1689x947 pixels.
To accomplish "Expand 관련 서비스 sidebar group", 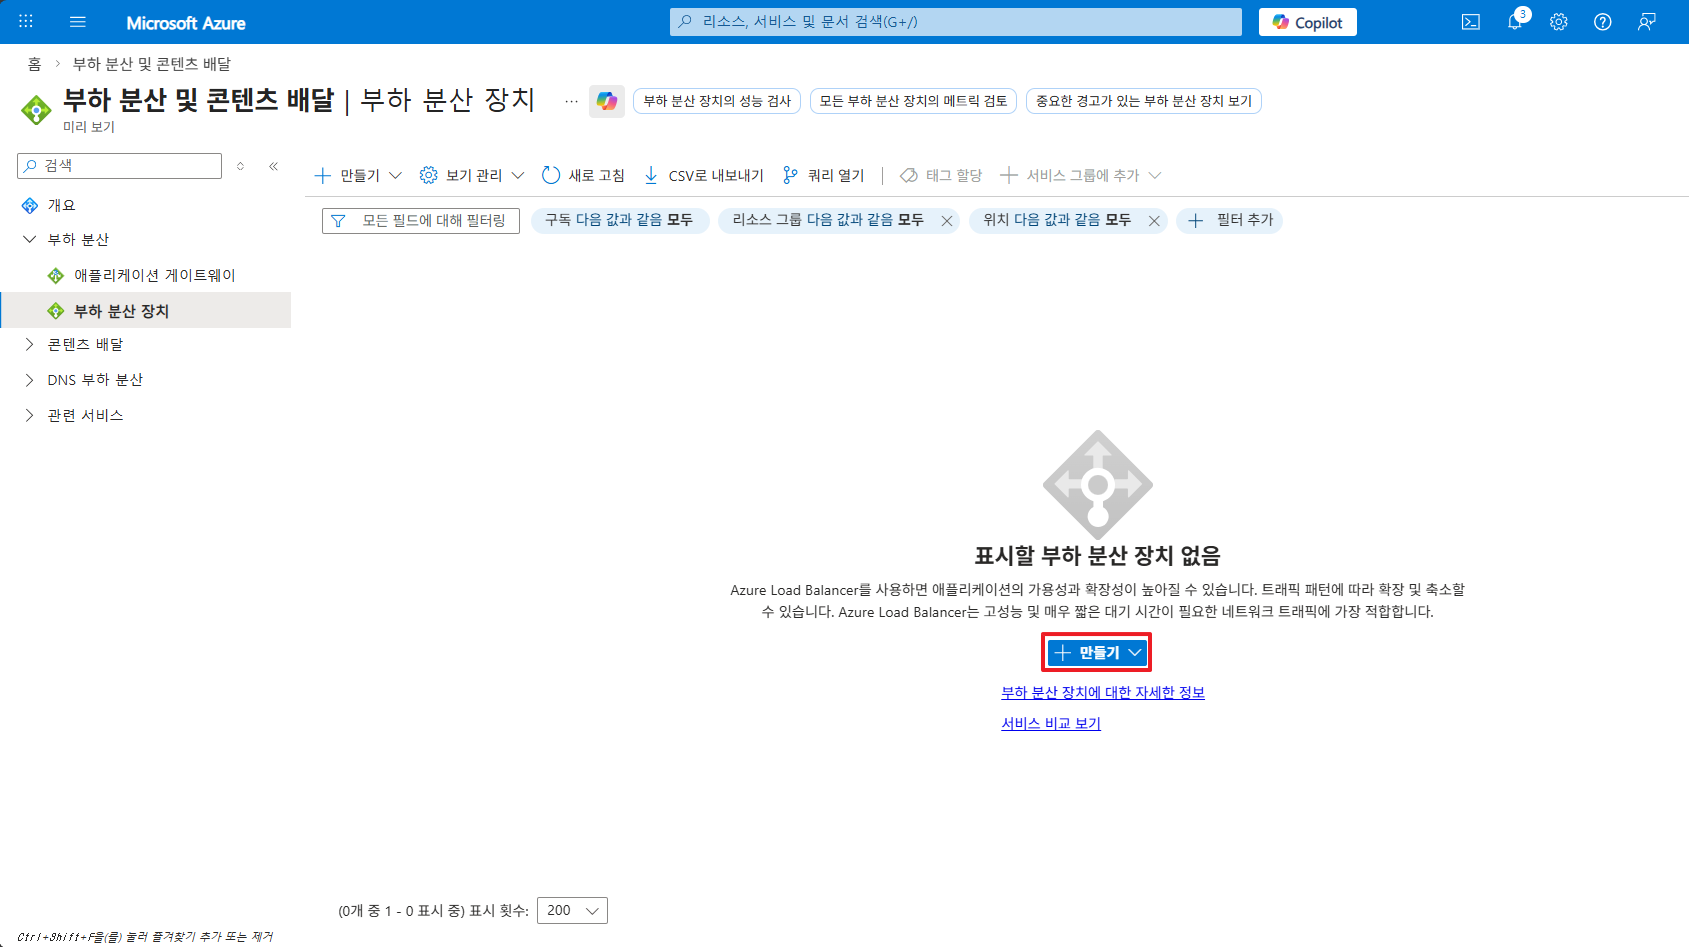I will tap(30, 416).
